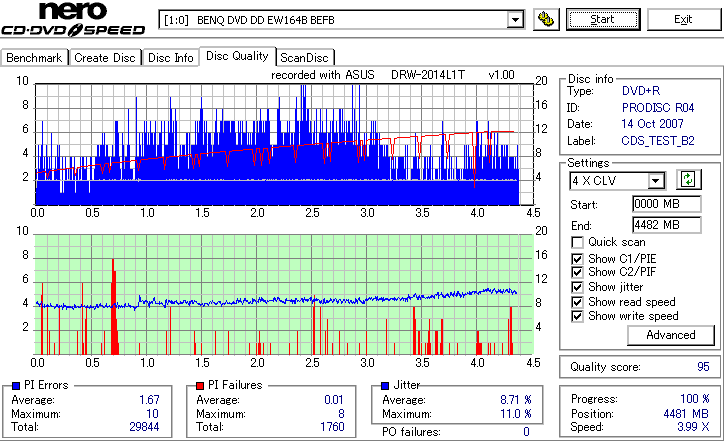Screen dimensions: 724x441
Task: Click the End position field 4482 MB
Action: coord(666,225)
